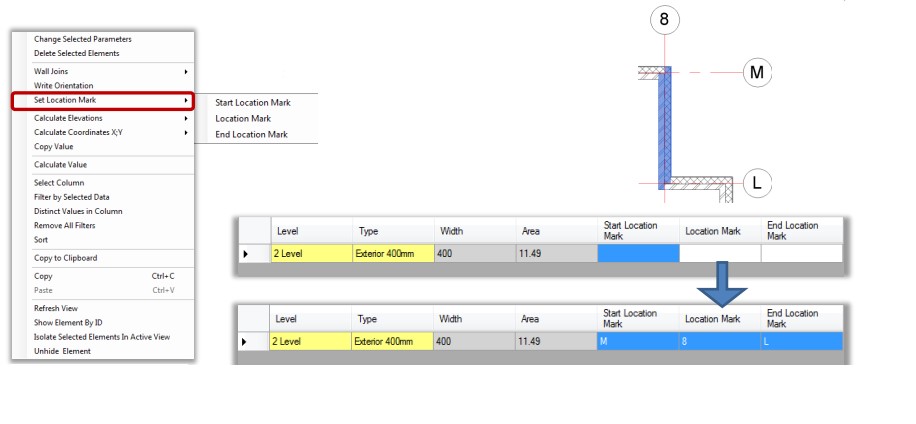Click empty Start Location Mark cell in upper table

pyautogui.click(x=638, y=254)
